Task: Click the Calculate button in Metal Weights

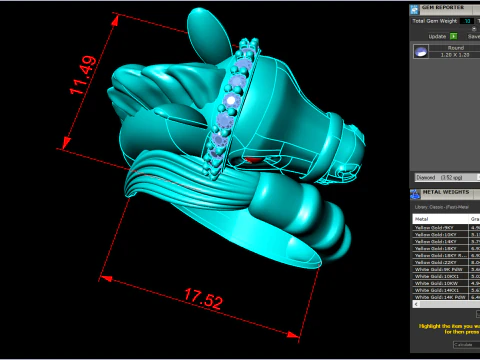Action: [x=466, y=345]
